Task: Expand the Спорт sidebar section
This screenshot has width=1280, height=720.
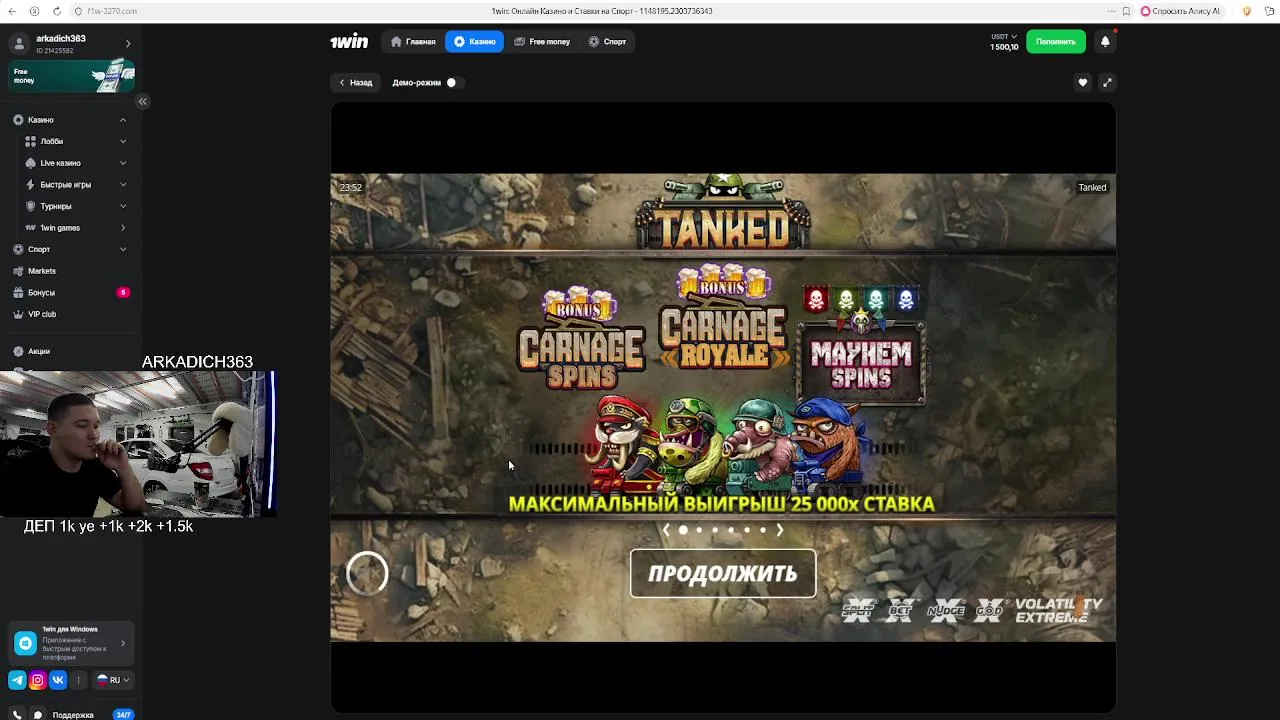Action: pos(123,249)
